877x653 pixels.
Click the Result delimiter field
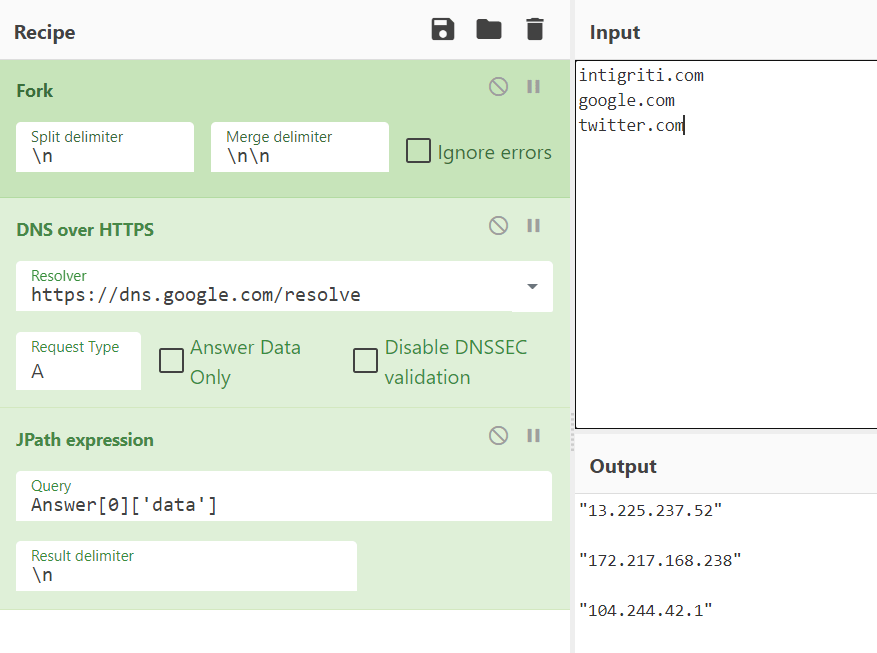tap(186, 566)
